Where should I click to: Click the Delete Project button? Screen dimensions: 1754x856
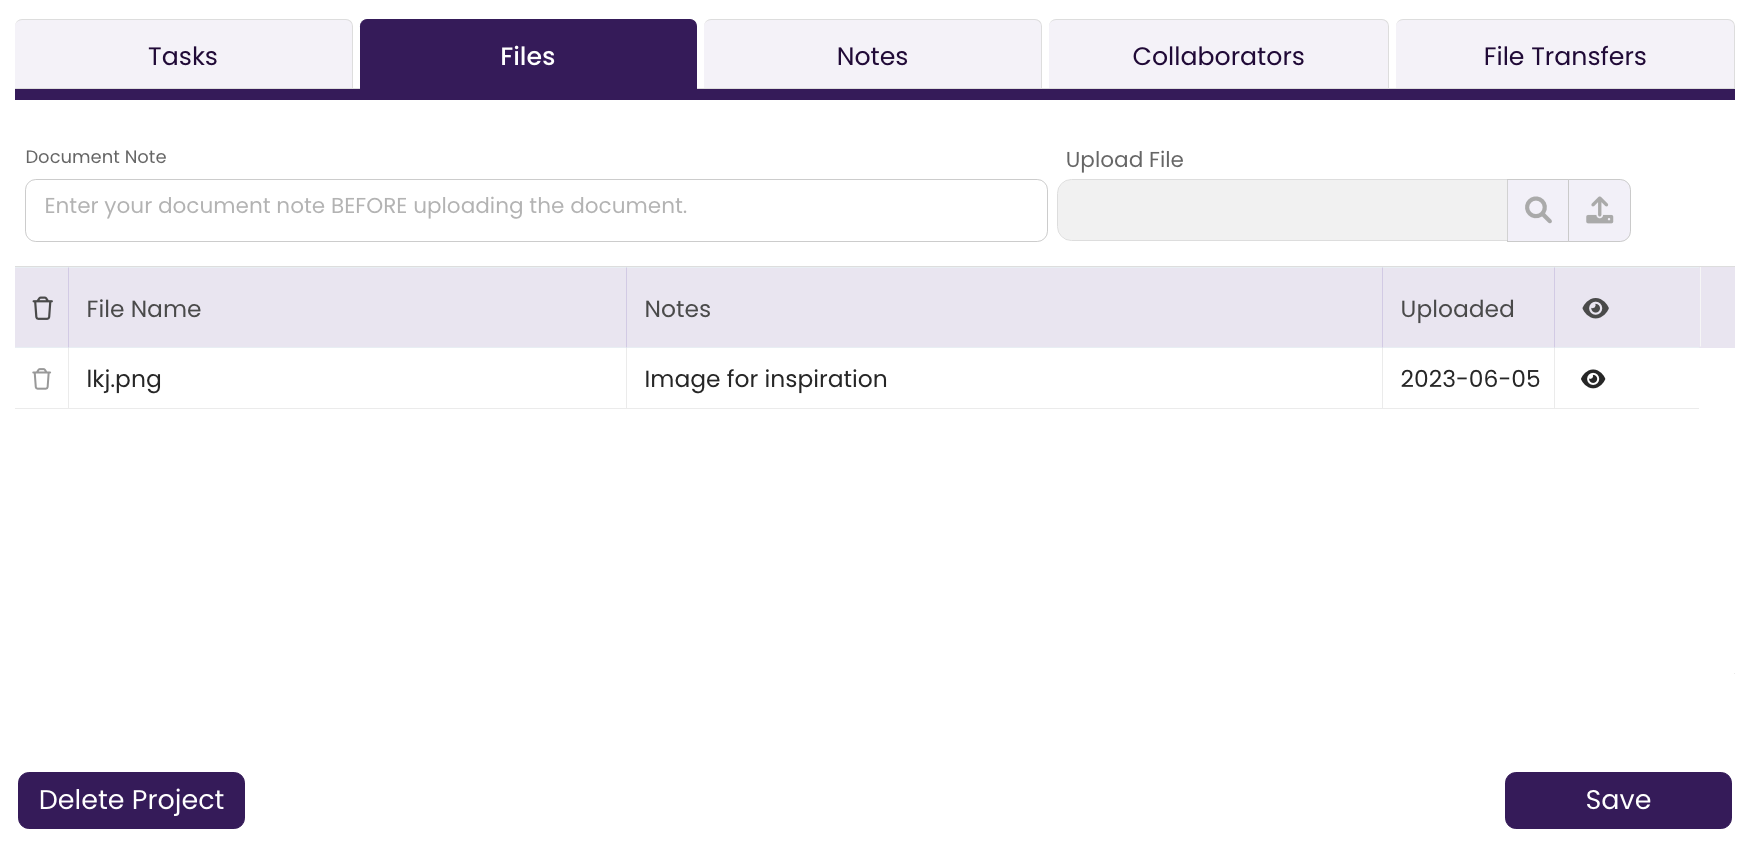pyautogui.click(x=131, y=800)
